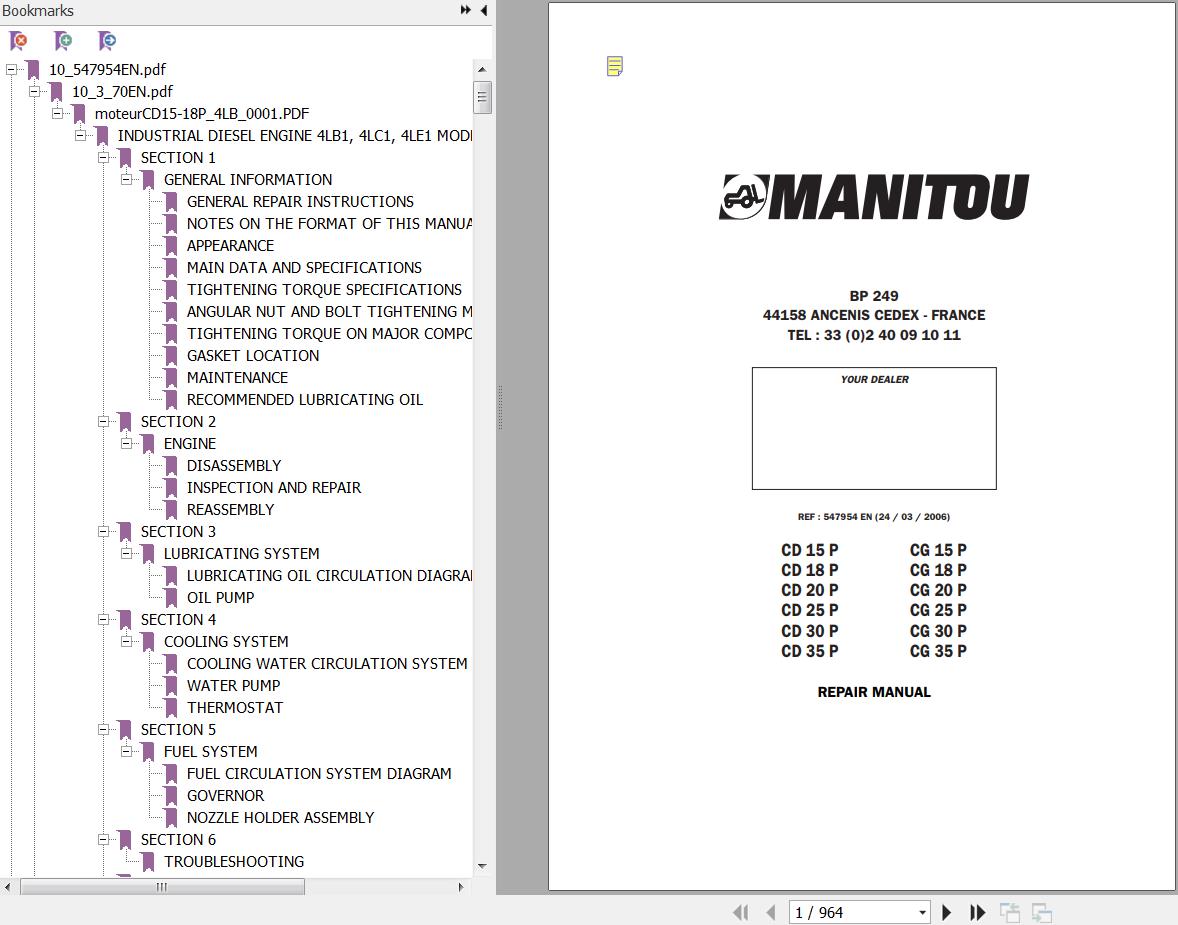The image size is (1178, 925).
Task: Open RECOMMENDED LUBRICATING OIL bookmark
Action: (304, 399)
